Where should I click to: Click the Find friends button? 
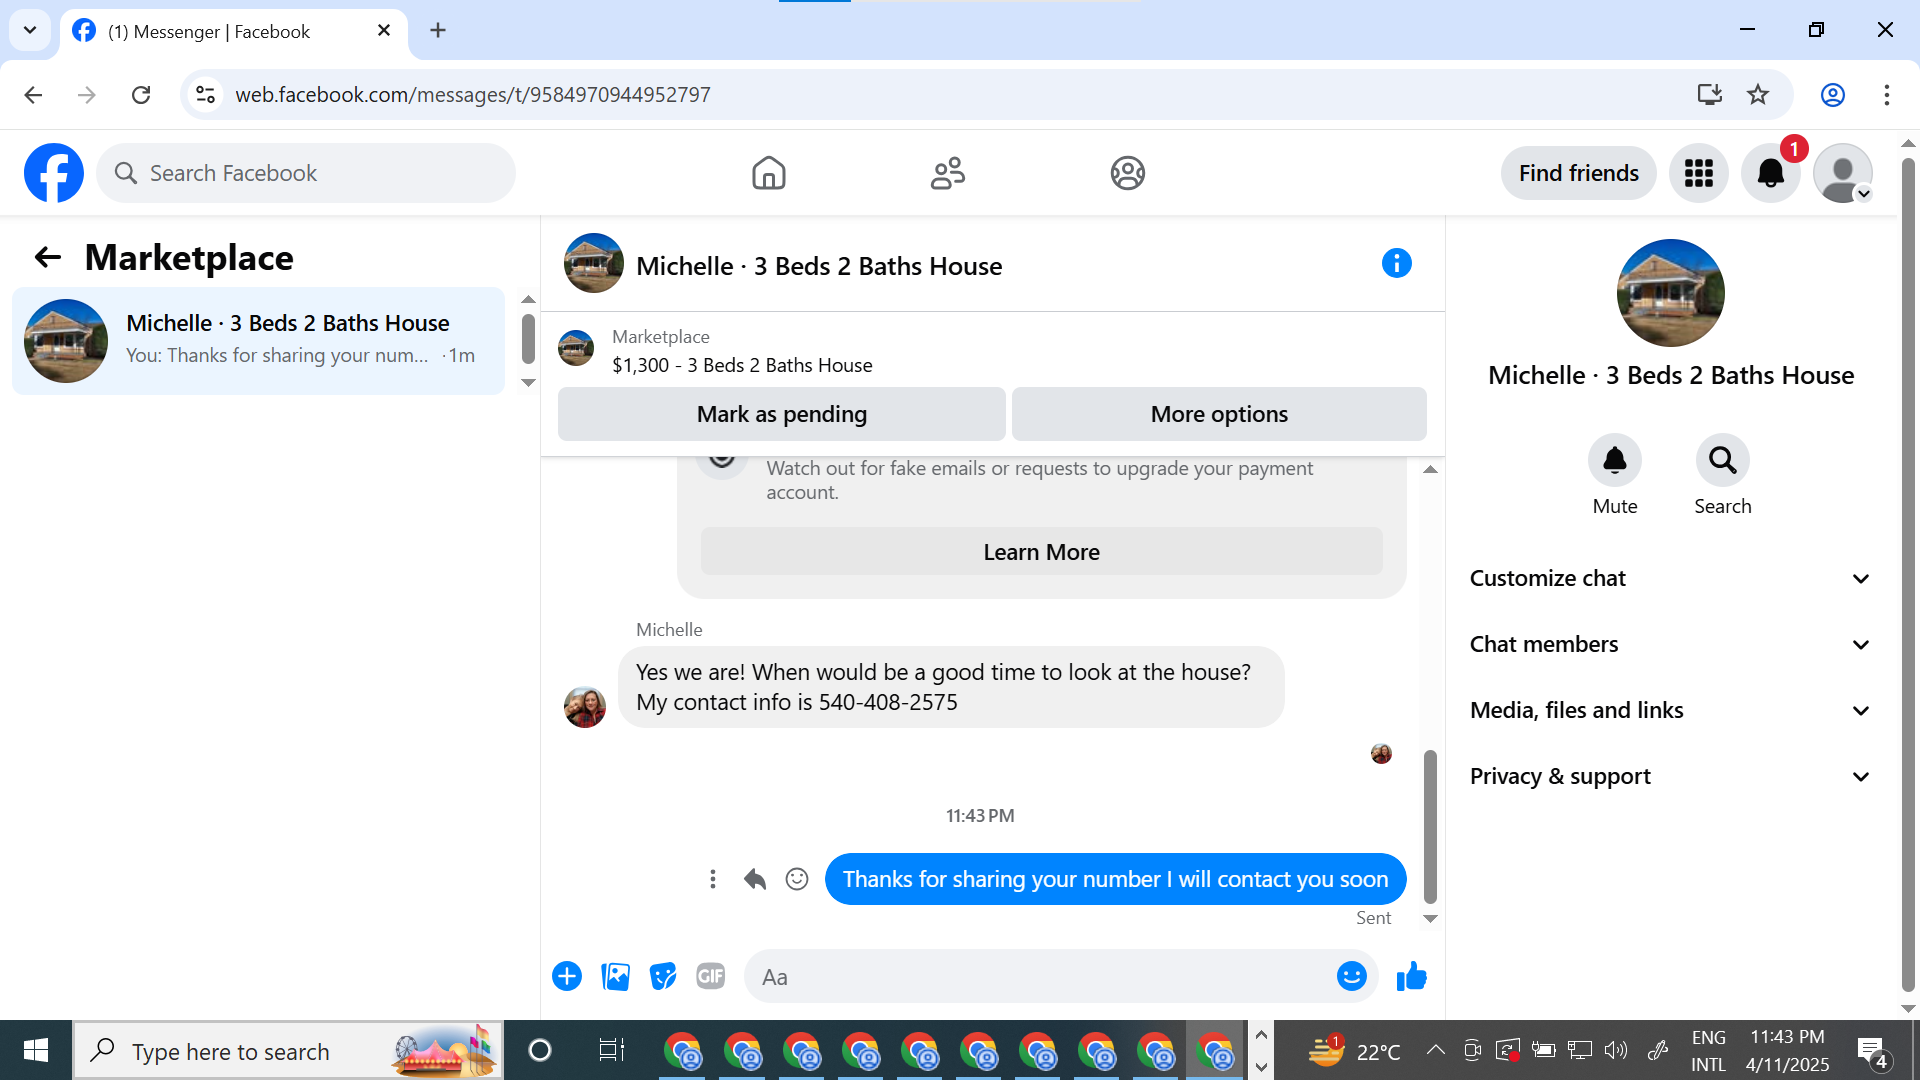(1578, 173)
